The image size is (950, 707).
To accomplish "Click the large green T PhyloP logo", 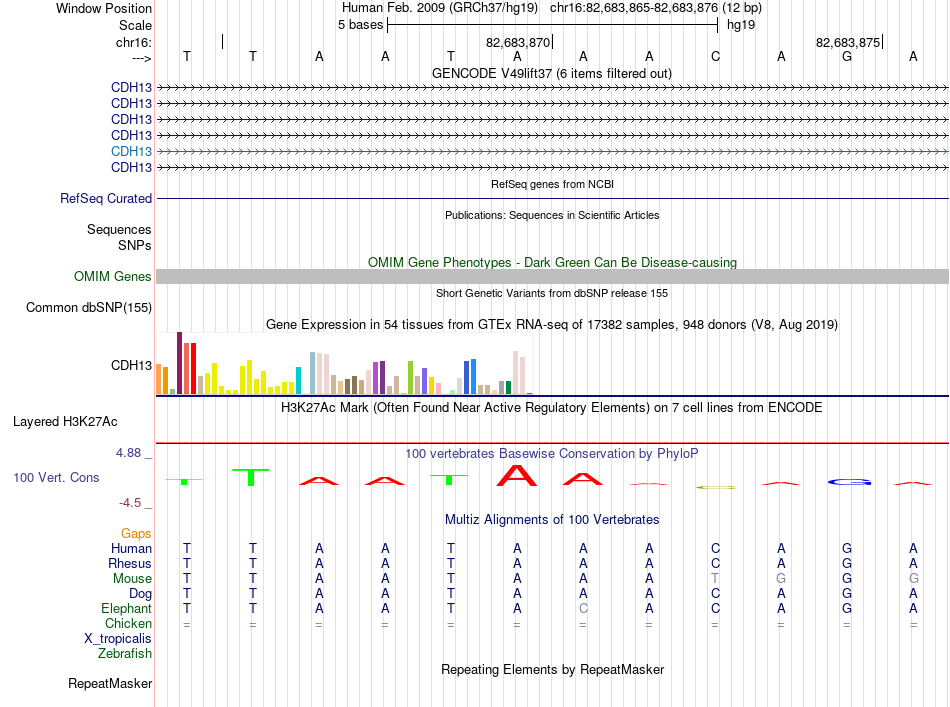I will coord(251,477).
